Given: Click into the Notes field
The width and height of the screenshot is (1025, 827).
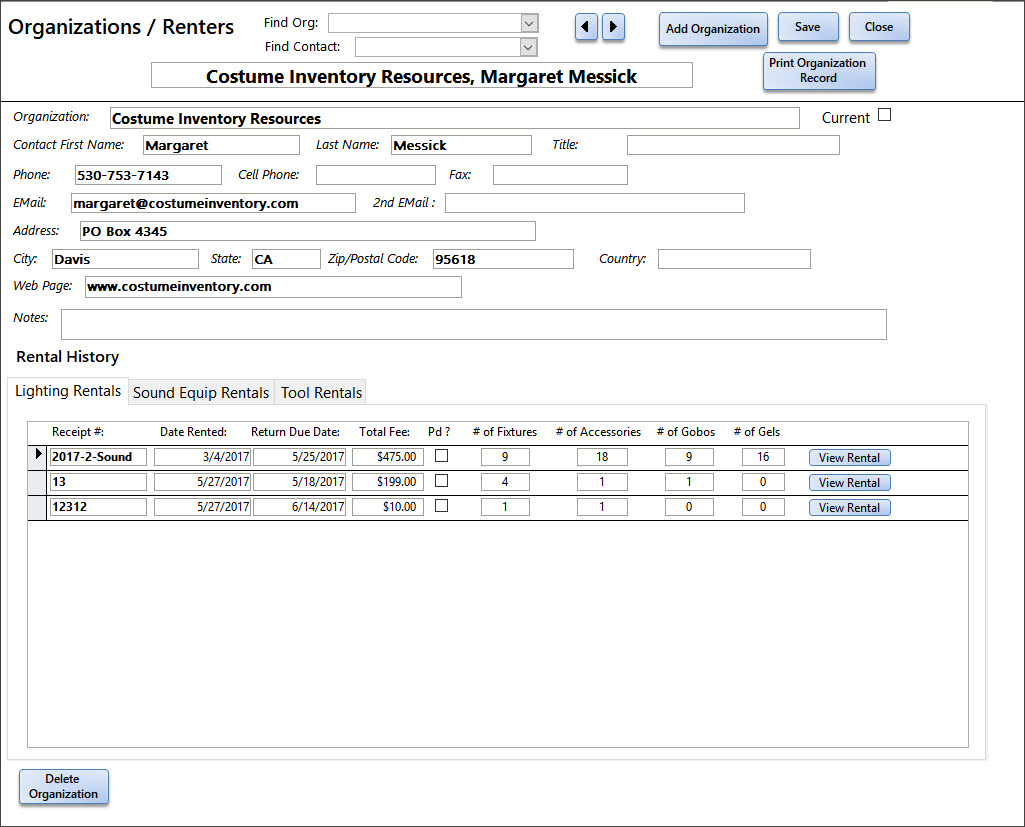Looking at the screenshot, I should (473, 325).
